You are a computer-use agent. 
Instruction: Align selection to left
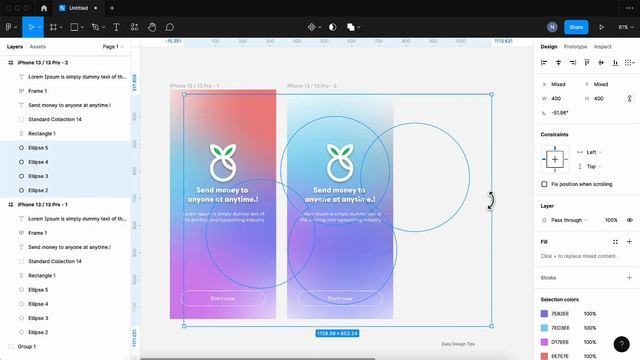coord(544,62)
